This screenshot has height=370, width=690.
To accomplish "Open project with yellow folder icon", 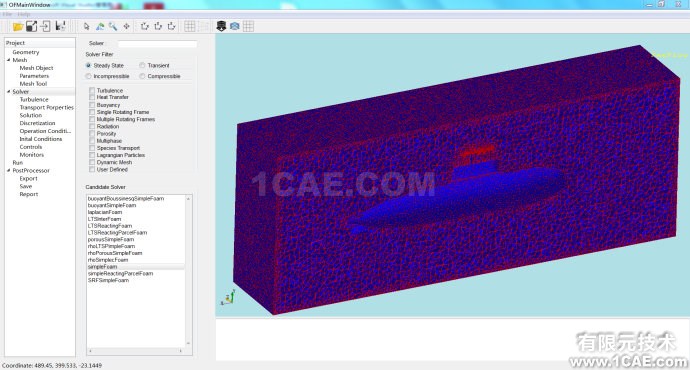I will (18, 26).
